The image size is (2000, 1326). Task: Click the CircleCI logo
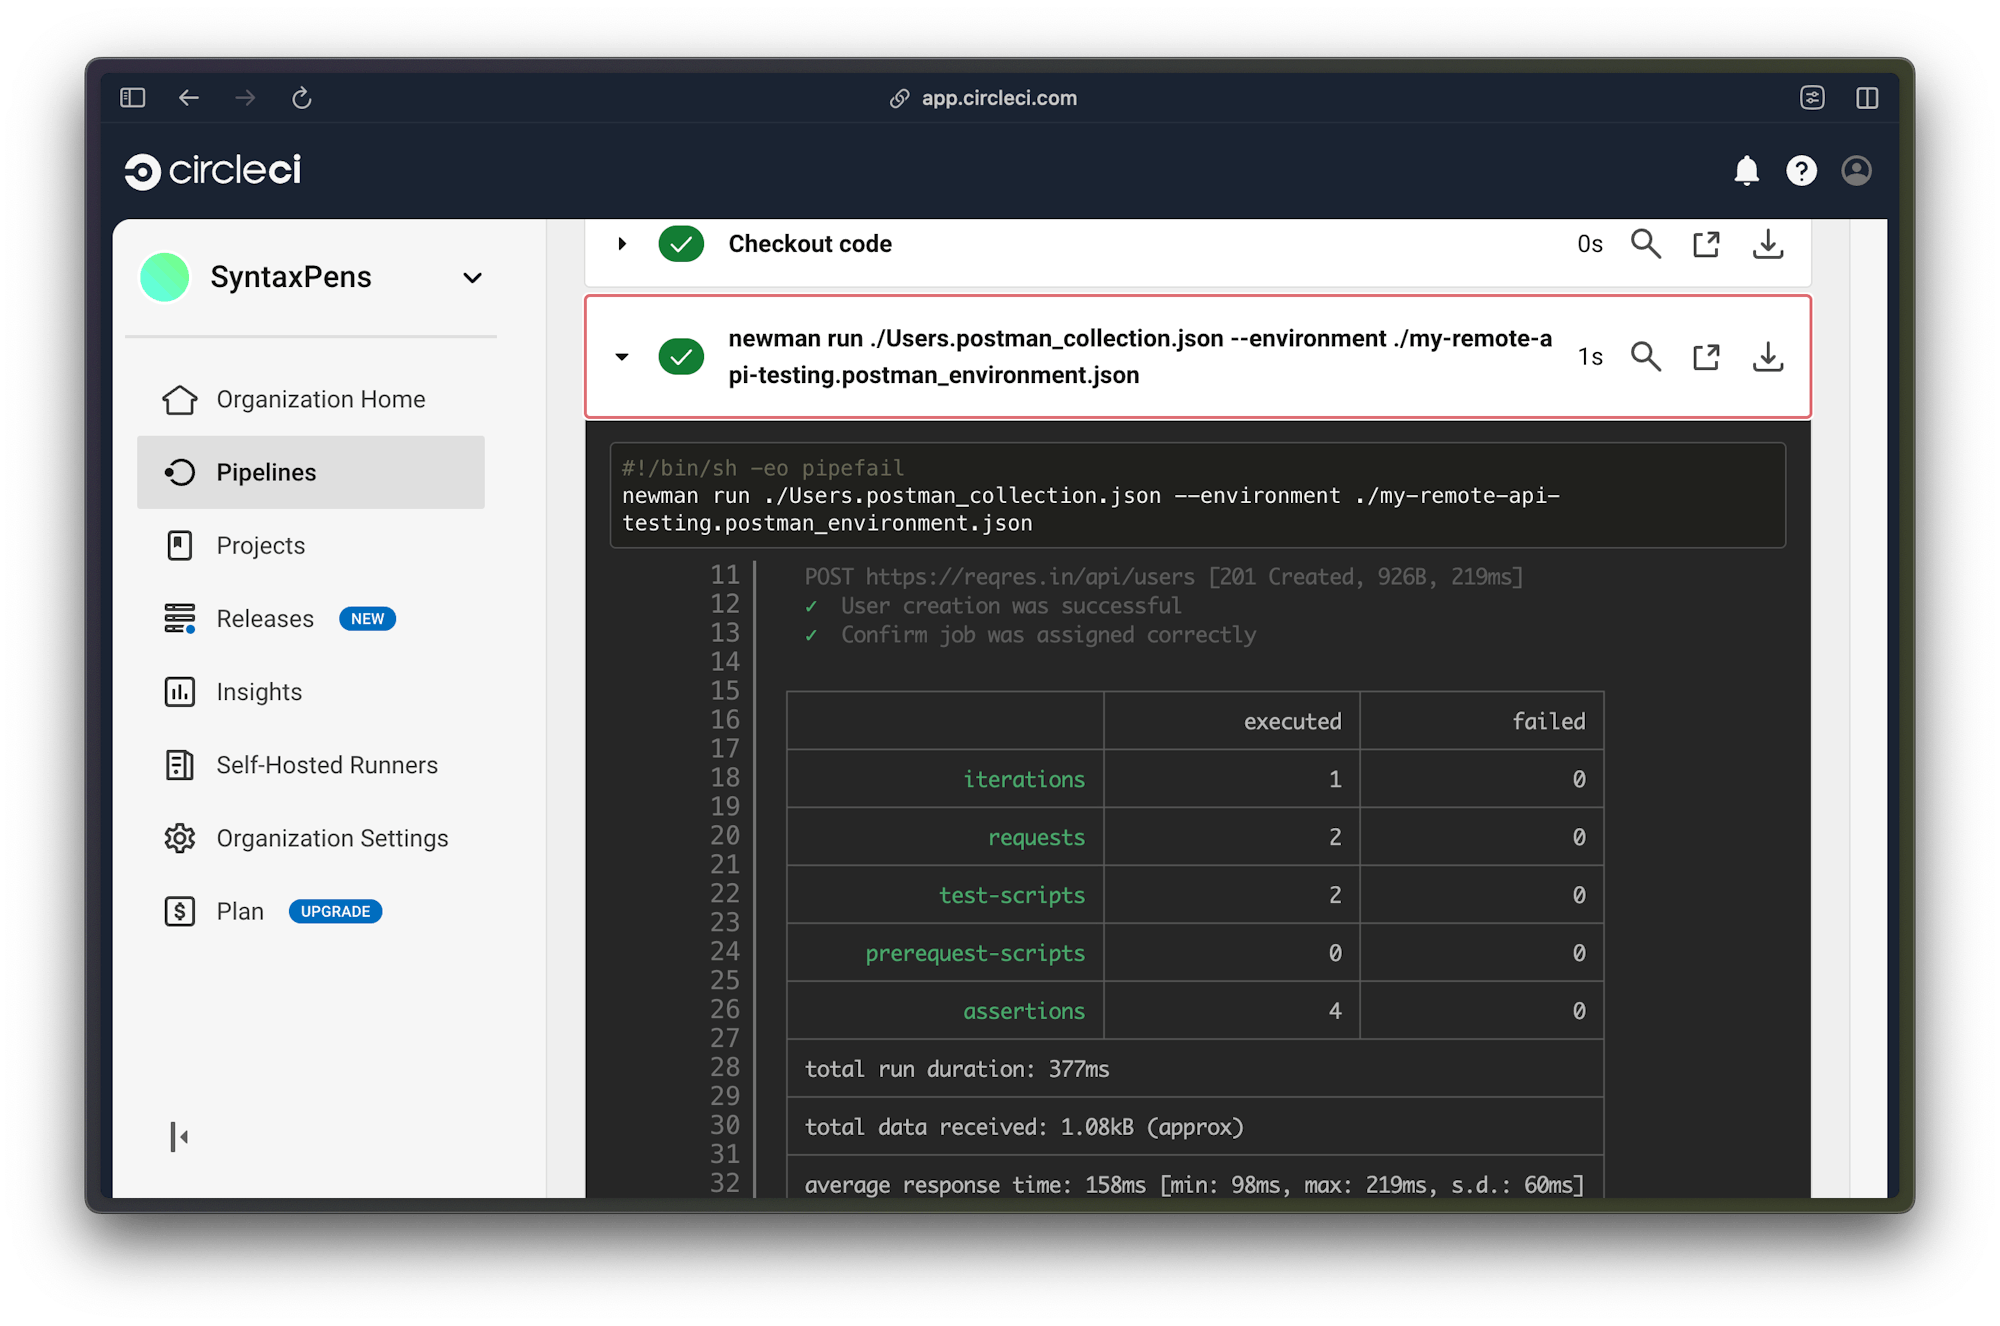(213, 170)
